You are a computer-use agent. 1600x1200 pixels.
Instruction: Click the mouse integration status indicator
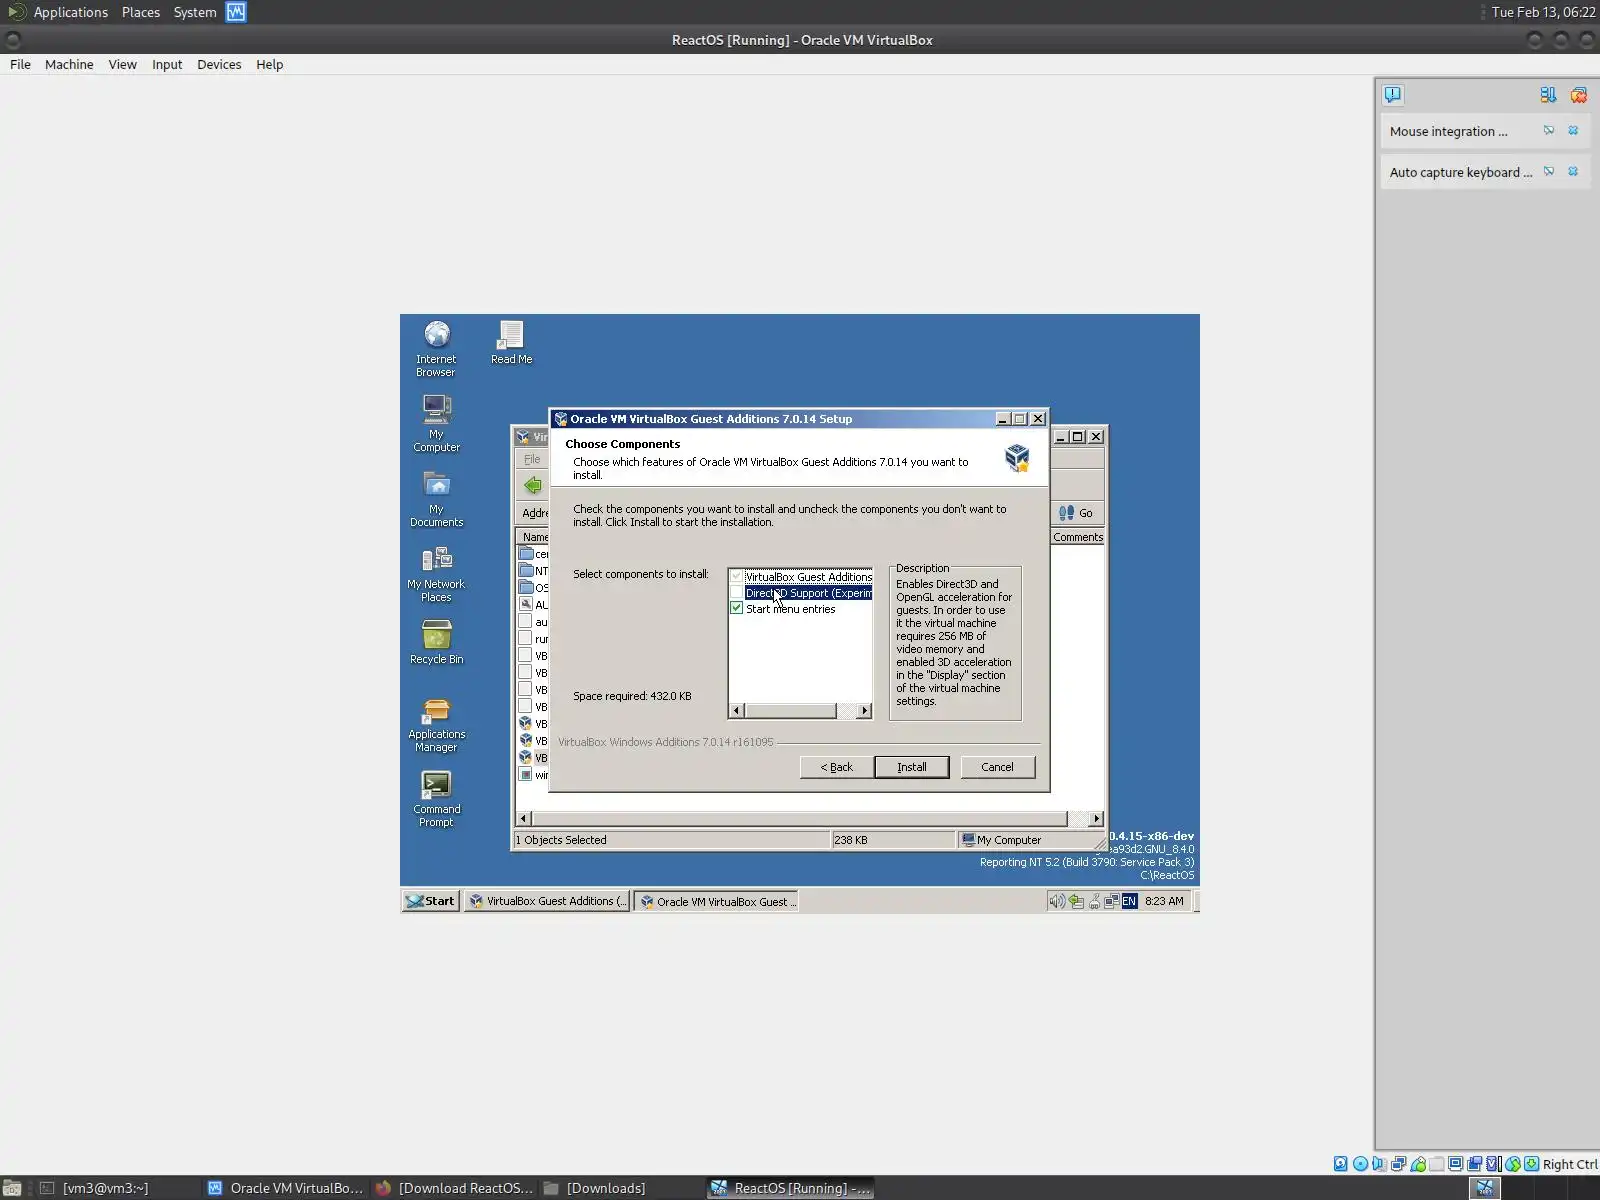[x=1512, y=1164]
